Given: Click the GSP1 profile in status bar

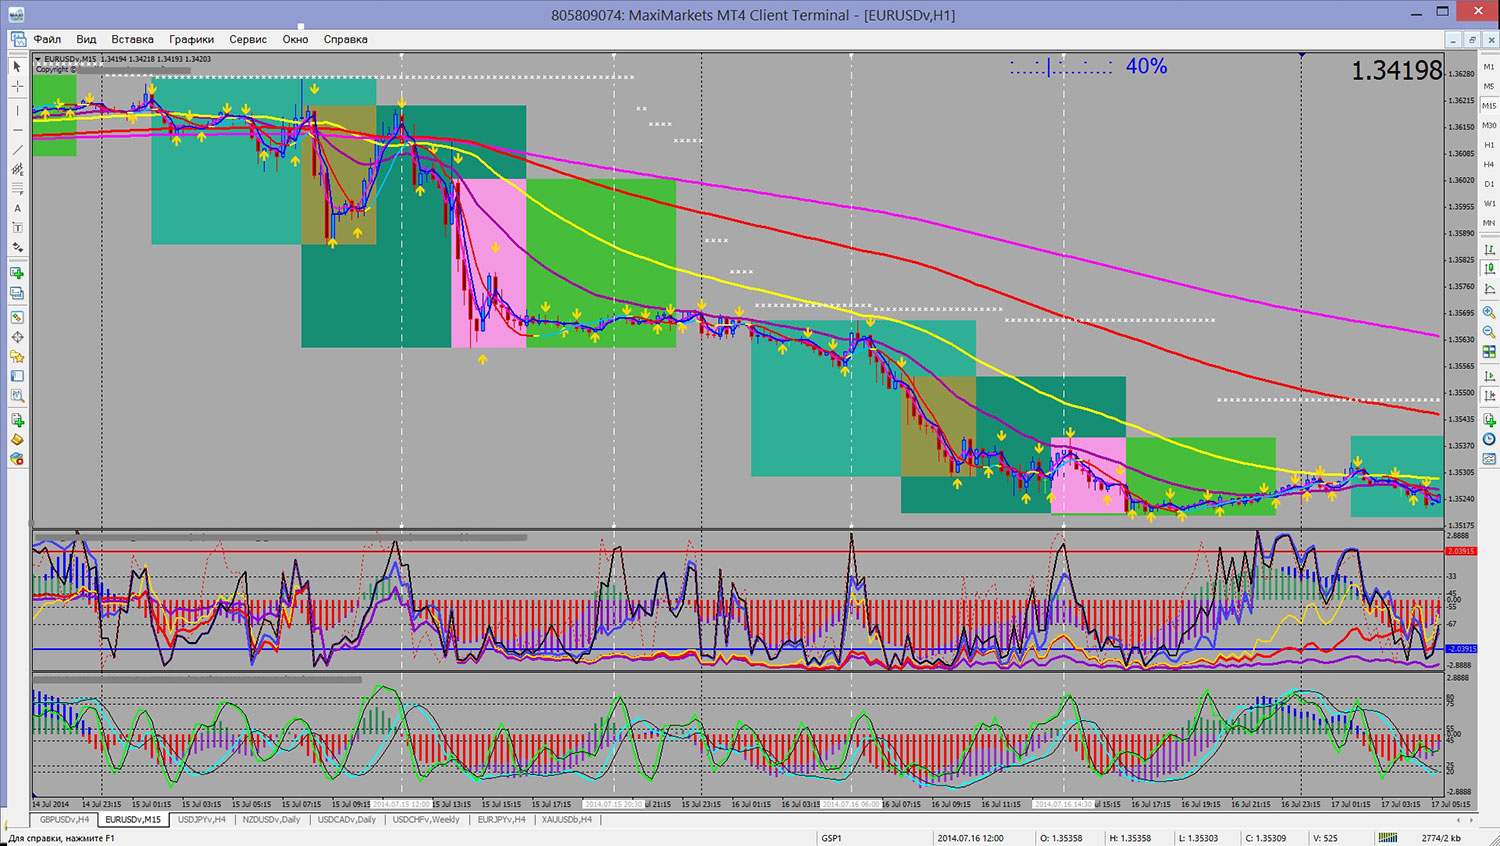Looking at the screenshot, I should pos(832,838).
